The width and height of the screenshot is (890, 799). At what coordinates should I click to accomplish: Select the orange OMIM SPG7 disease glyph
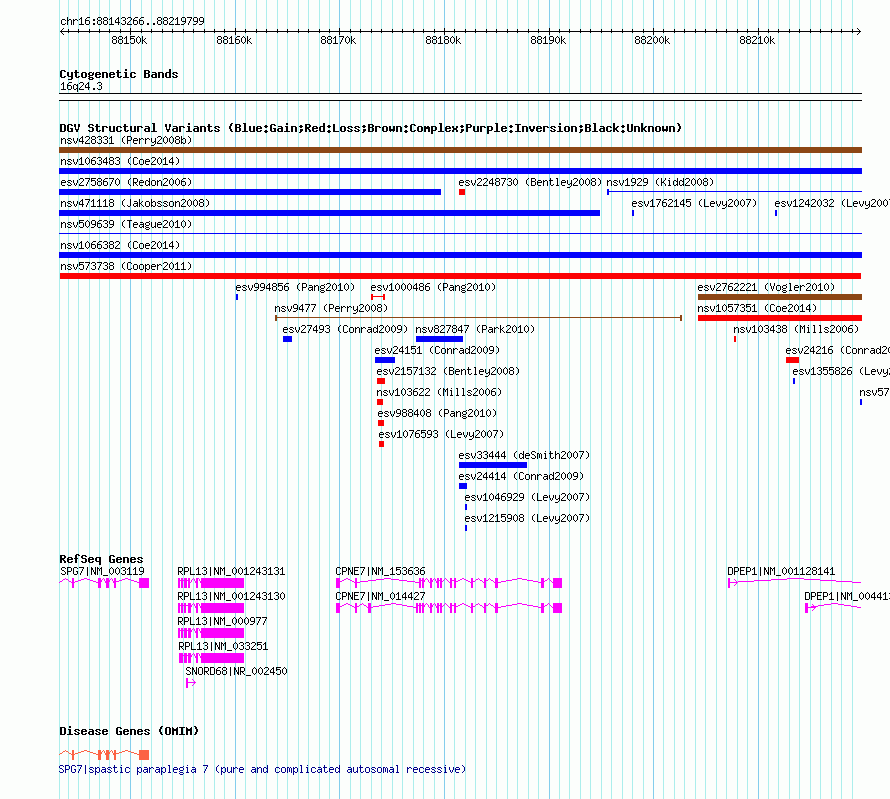(x=104, y=755)
